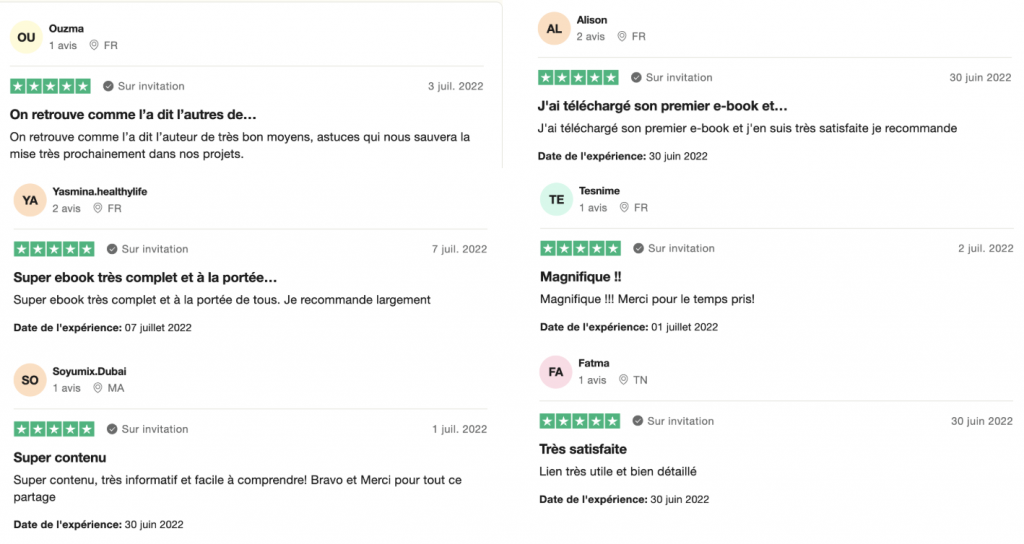Click location pin icon beside Soyumix.Dubai's MA

click(97, 388)
